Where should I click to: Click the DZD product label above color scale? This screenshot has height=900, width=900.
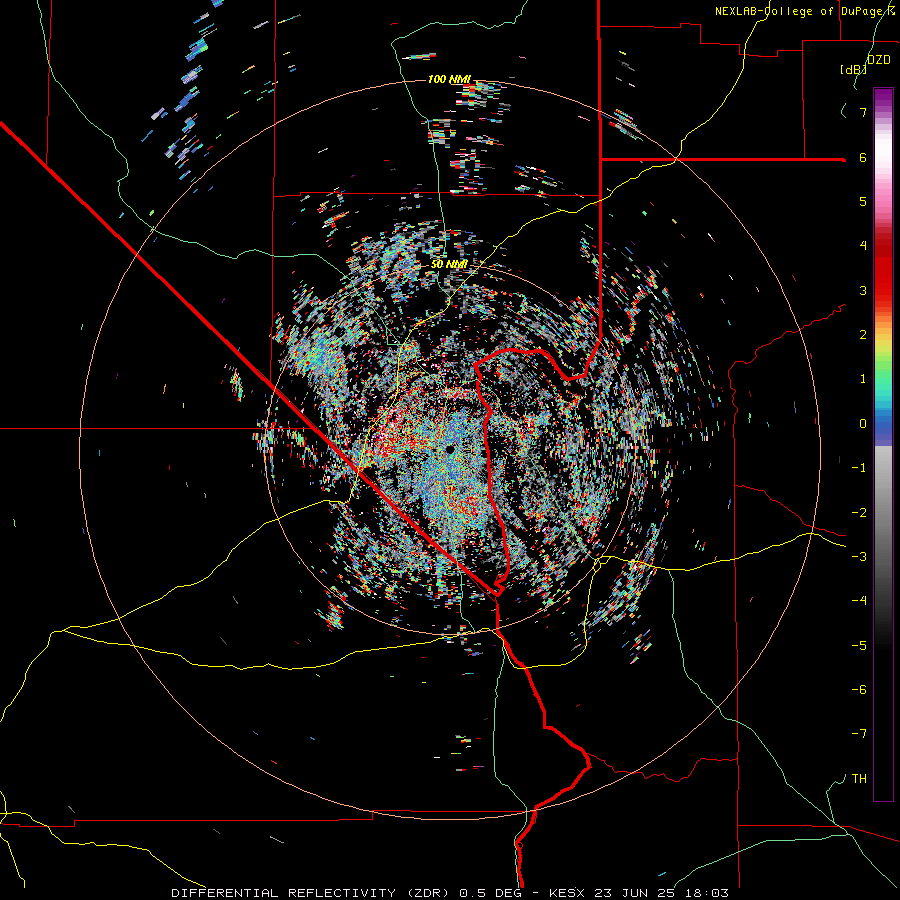pos(879,60)
